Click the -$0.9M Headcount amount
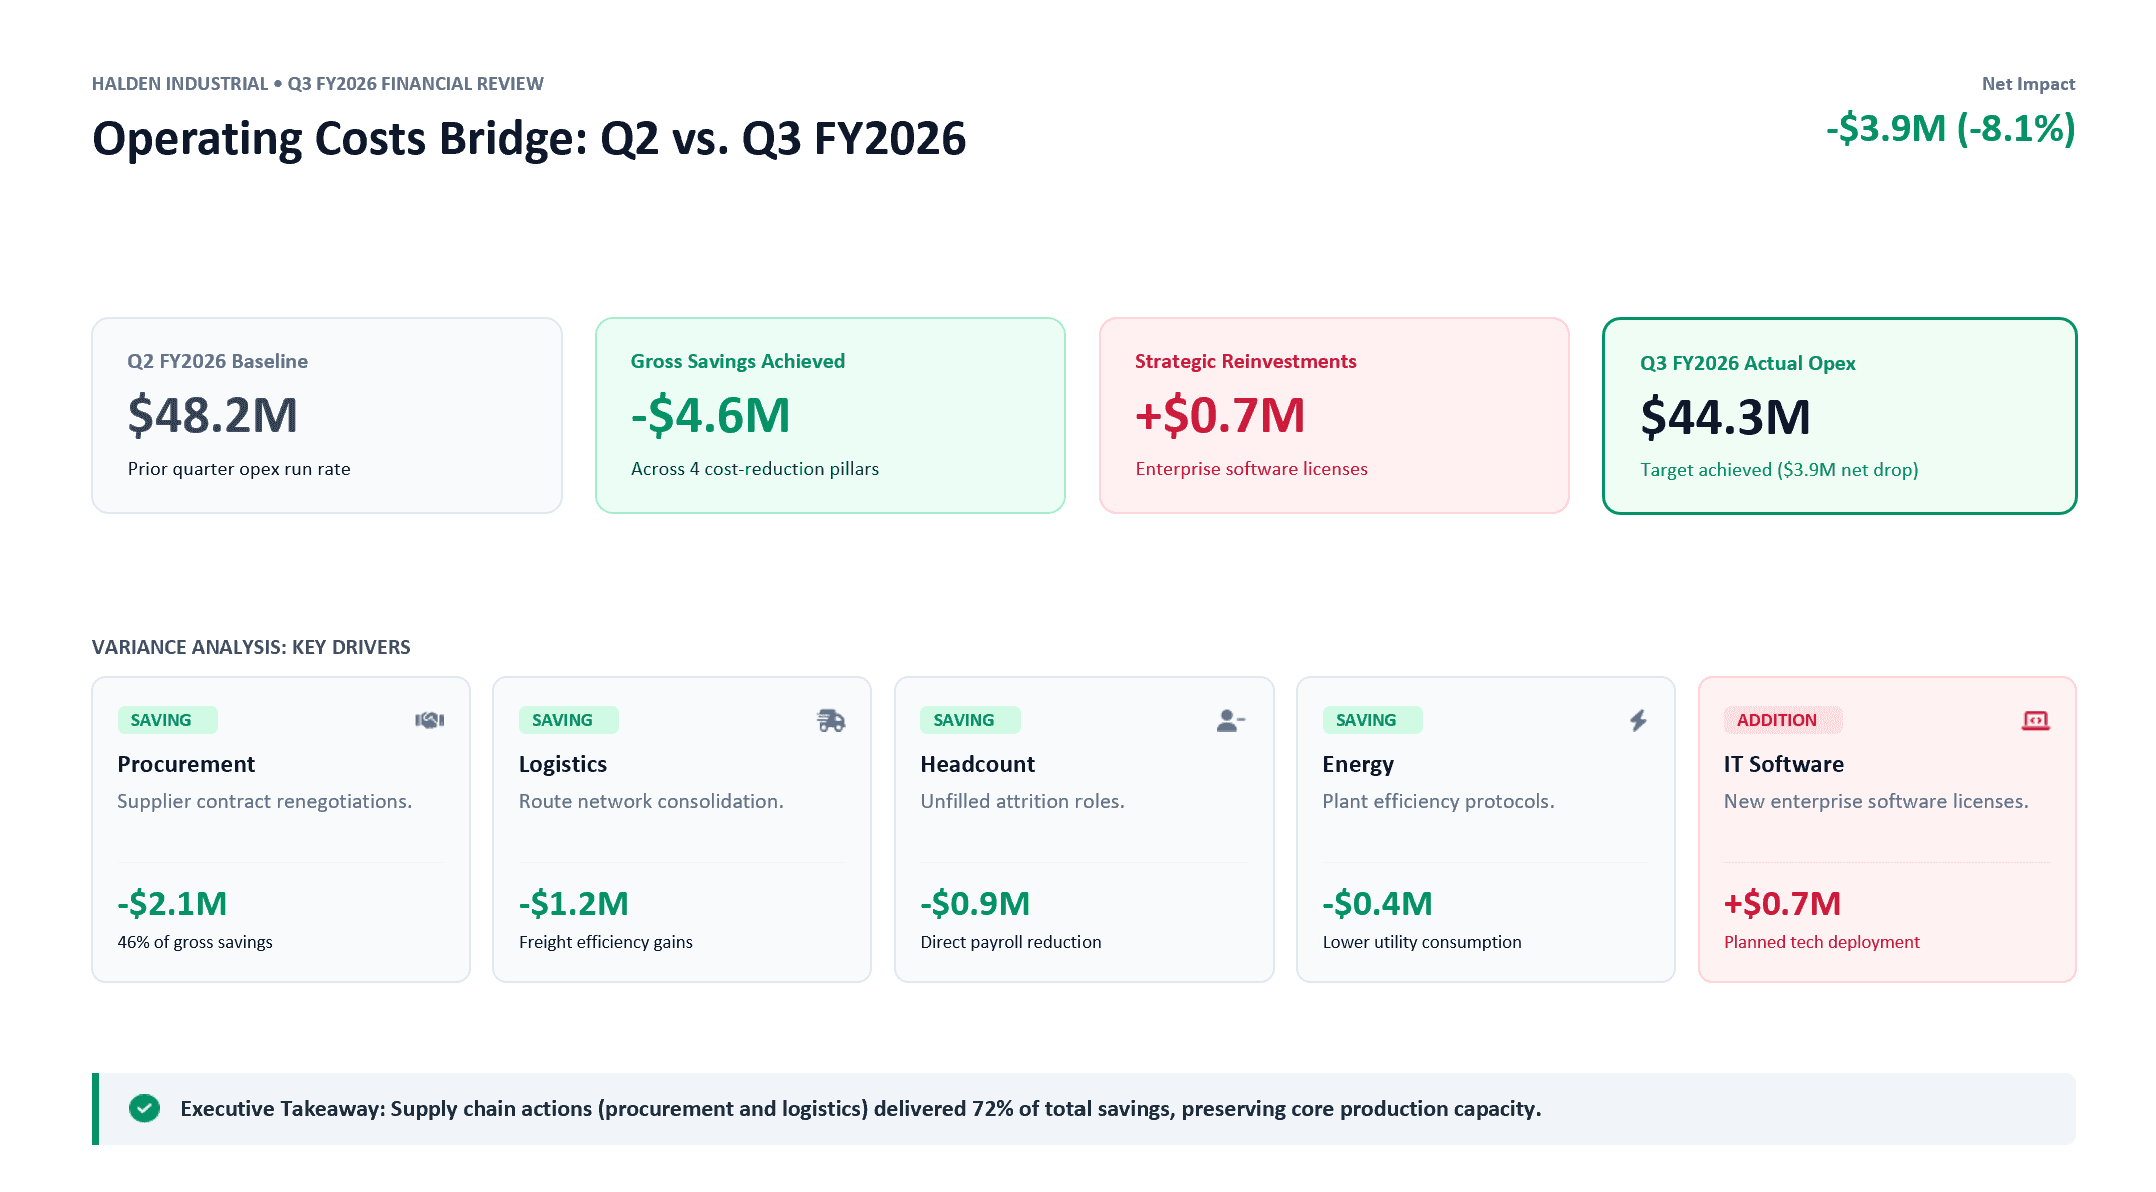 tap(976, 903)
